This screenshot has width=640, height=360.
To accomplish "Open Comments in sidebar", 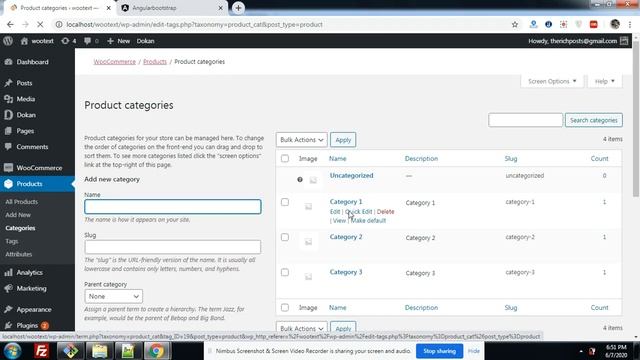I will (x=32, y=147).
